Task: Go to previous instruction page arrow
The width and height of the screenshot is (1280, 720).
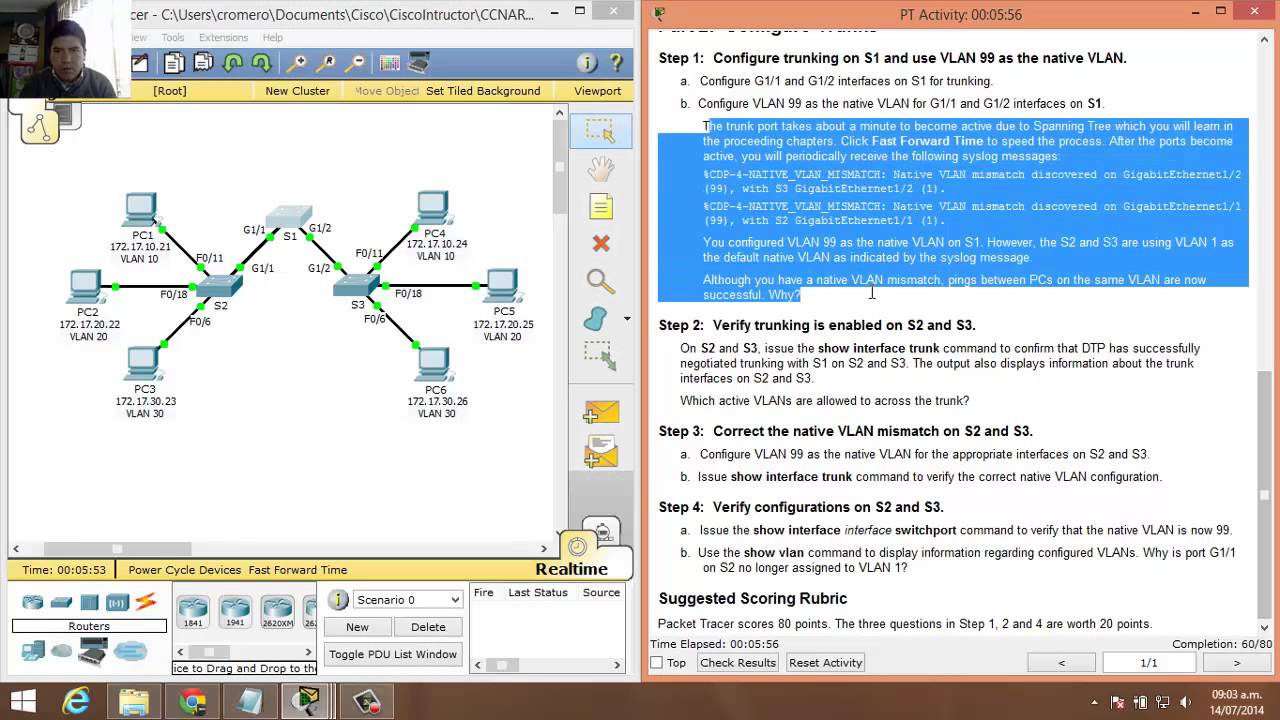Action: tap(1061, 663)
